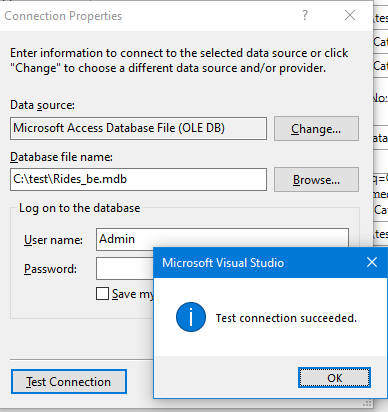Toggle the Save my password checkbox

pyautogui.click(x=102, y=294)
